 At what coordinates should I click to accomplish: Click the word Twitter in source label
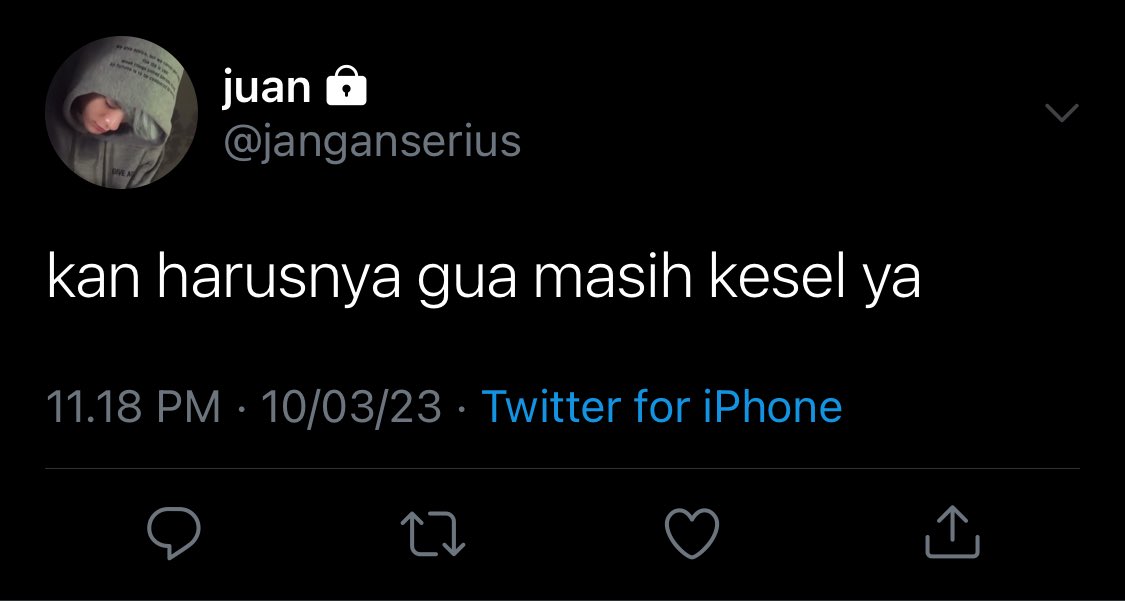pyautogui.click(x=554, y=407)
